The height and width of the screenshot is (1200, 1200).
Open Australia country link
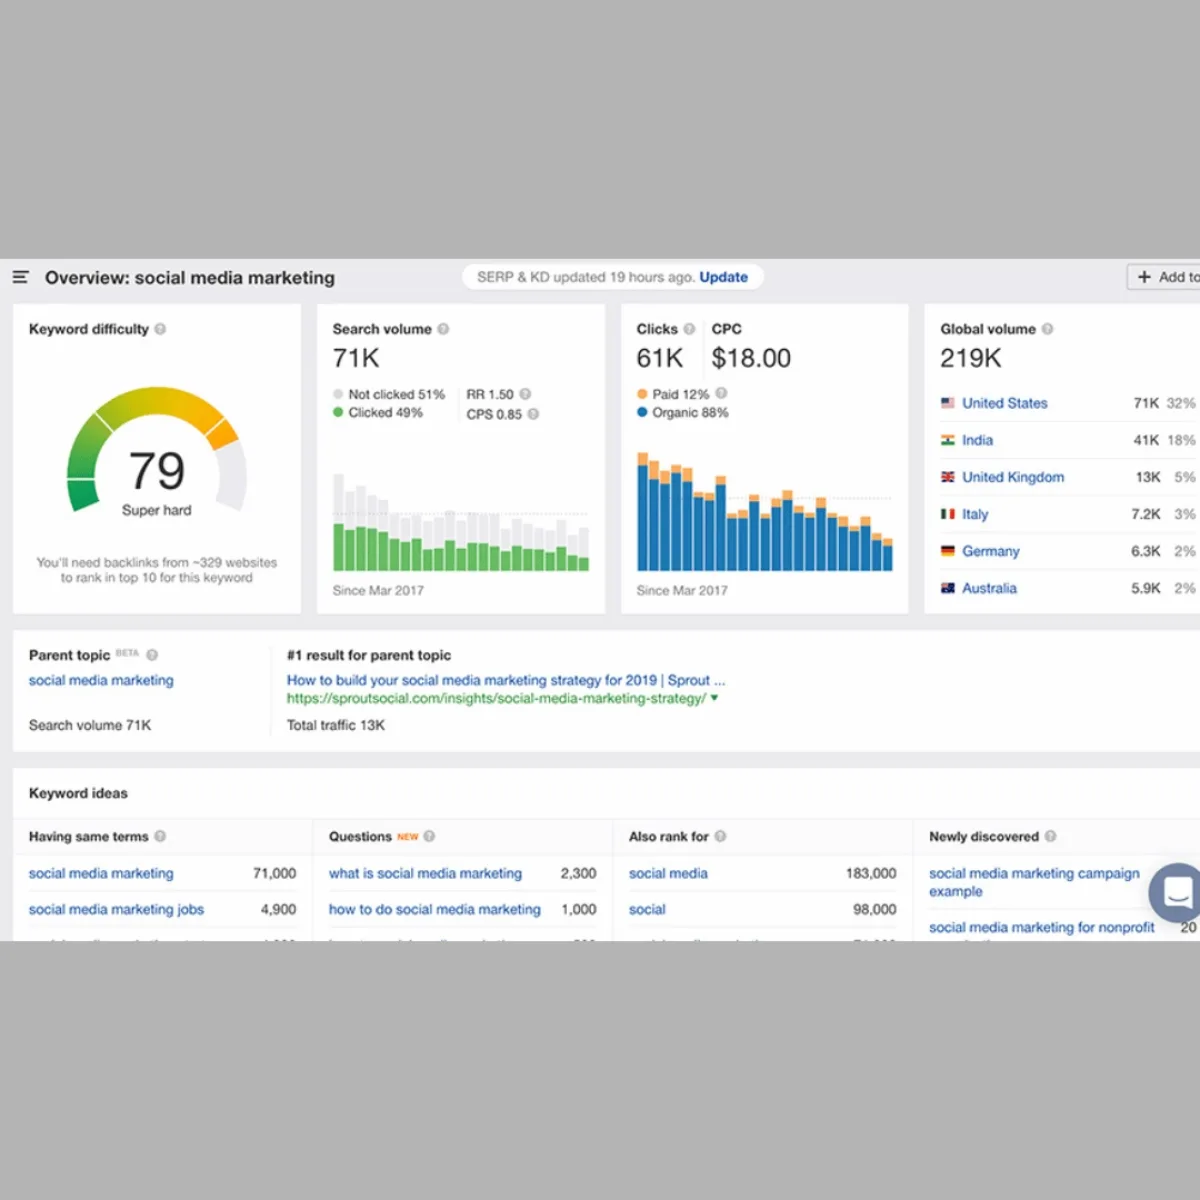(989, 588)
